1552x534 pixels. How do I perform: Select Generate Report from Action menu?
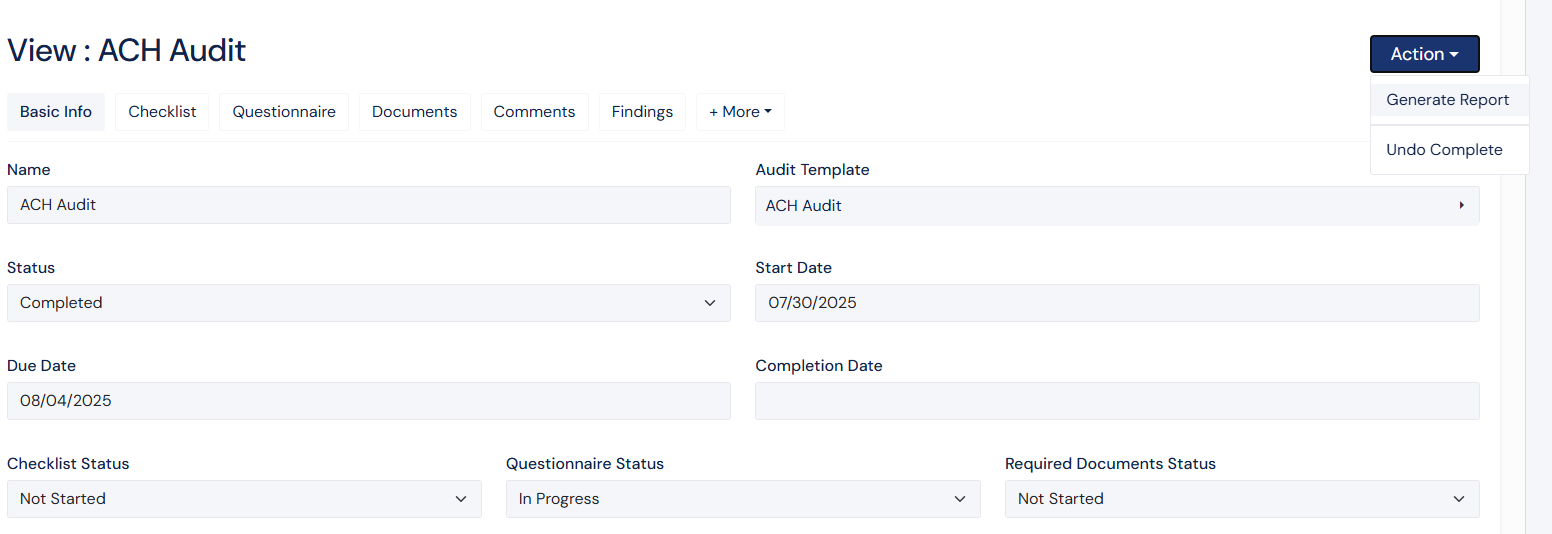tap(1447, 100)
